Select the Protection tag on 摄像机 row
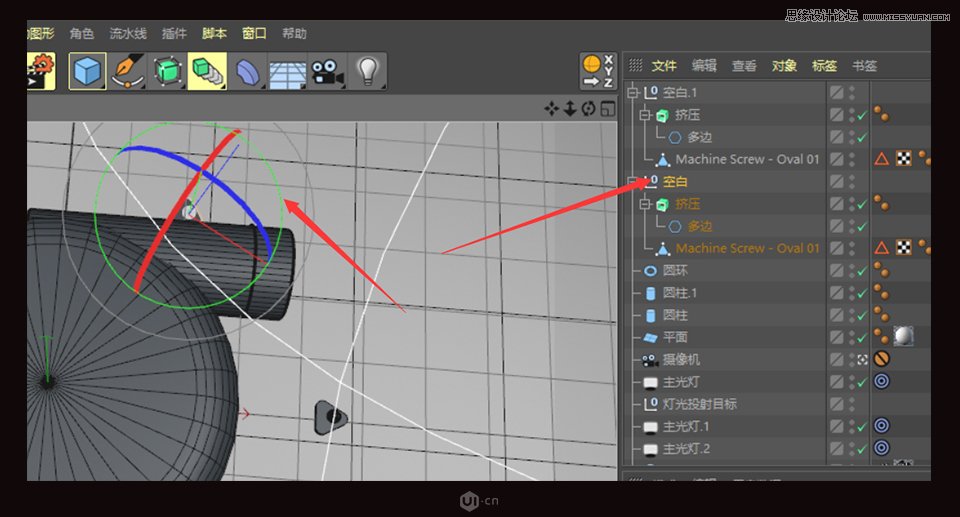The height and width of the screenshot is (517, 960). [x=881, y=359]
